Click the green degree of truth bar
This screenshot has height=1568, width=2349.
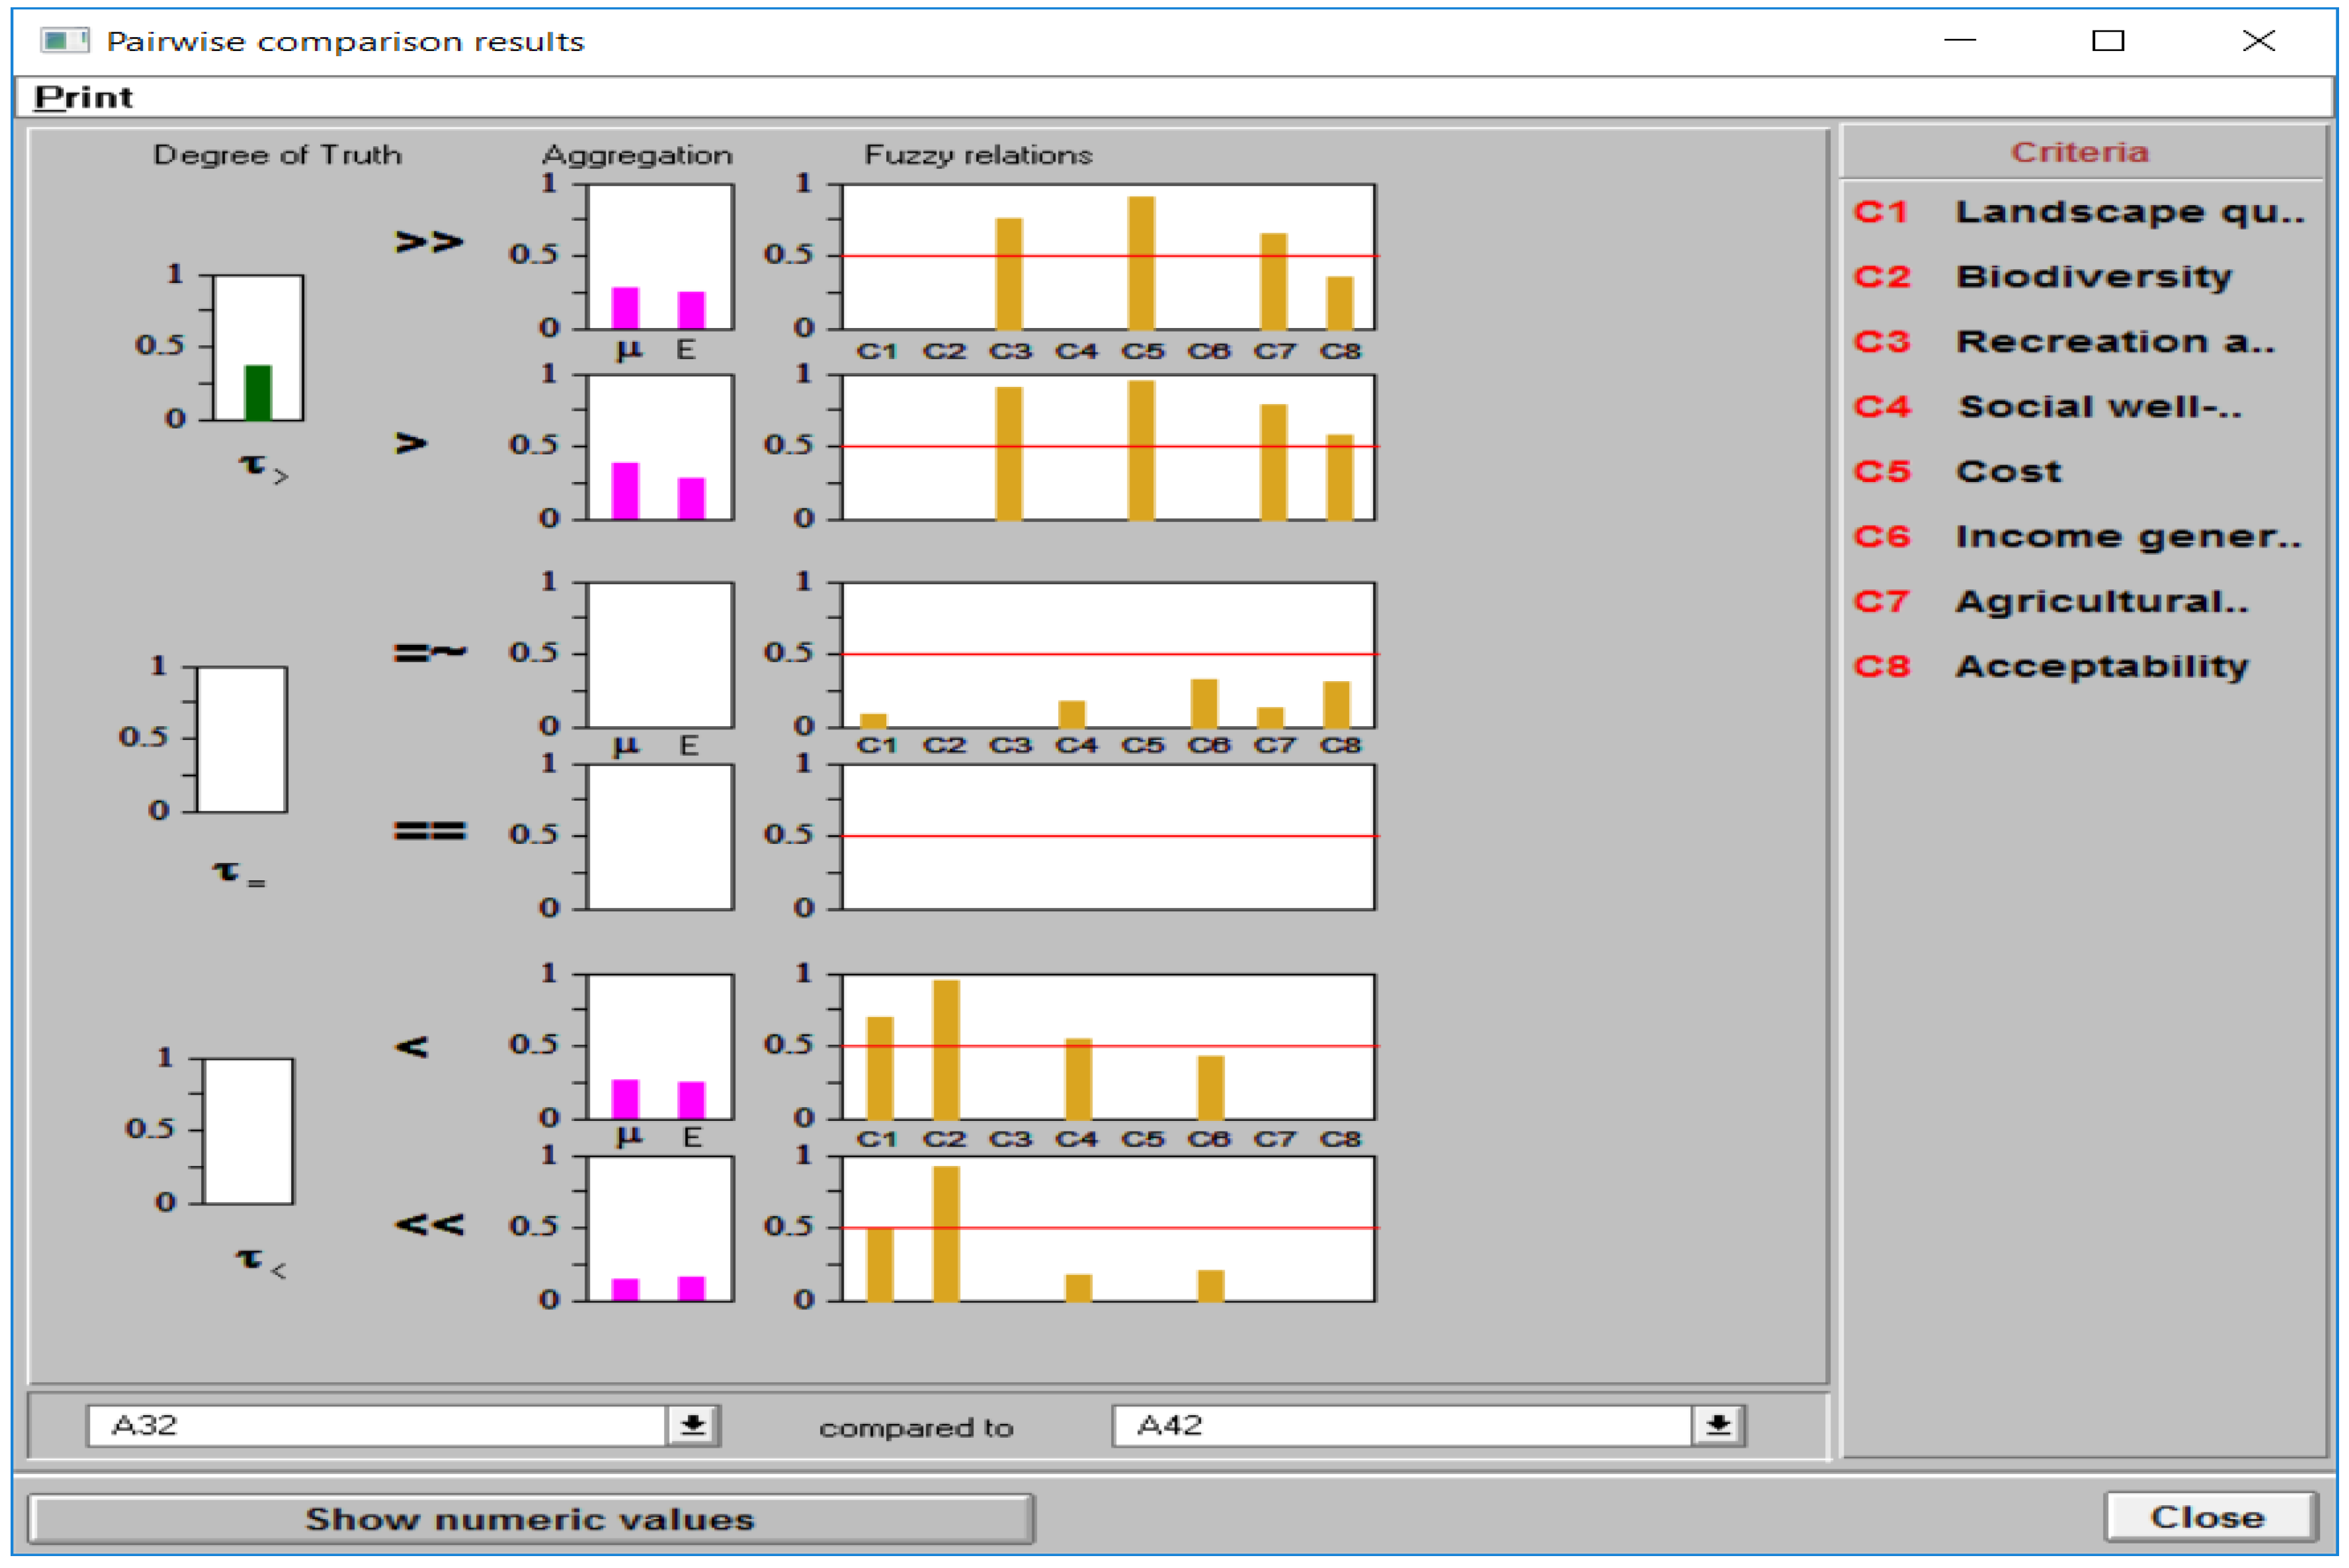click(258, 393)
